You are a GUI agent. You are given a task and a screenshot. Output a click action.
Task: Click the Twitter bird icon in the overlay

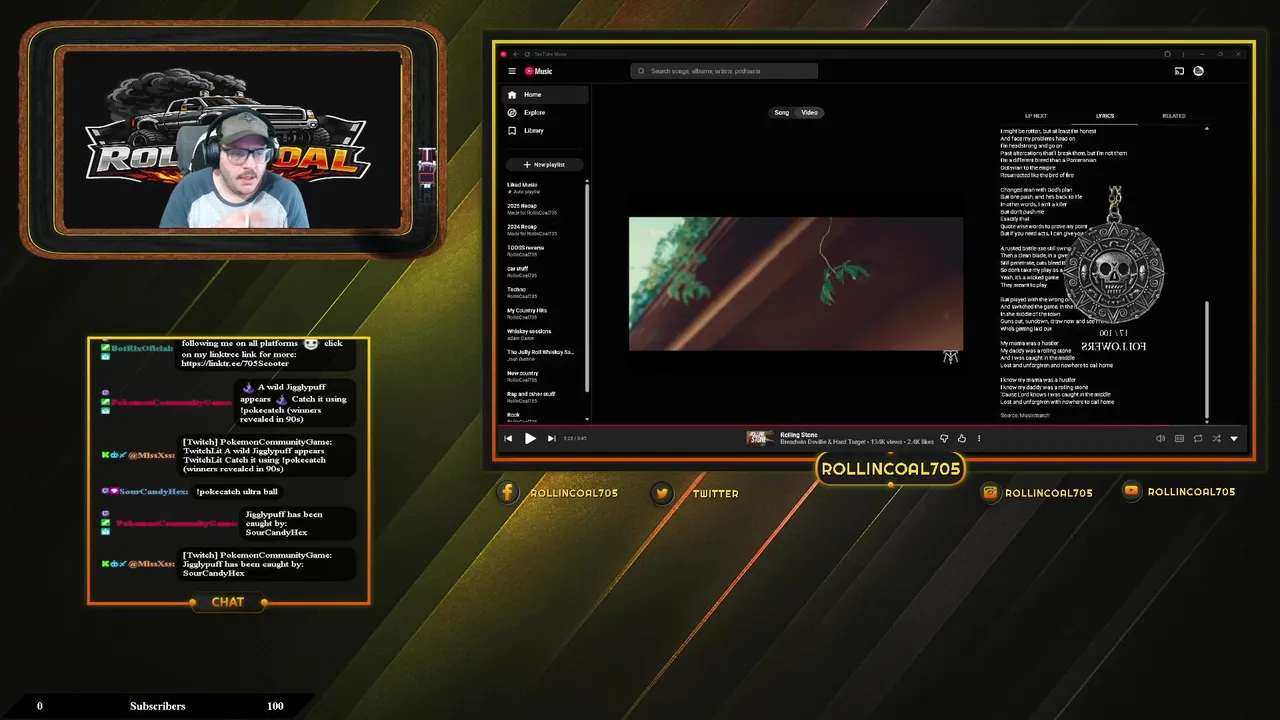click(x=662, y=492)
